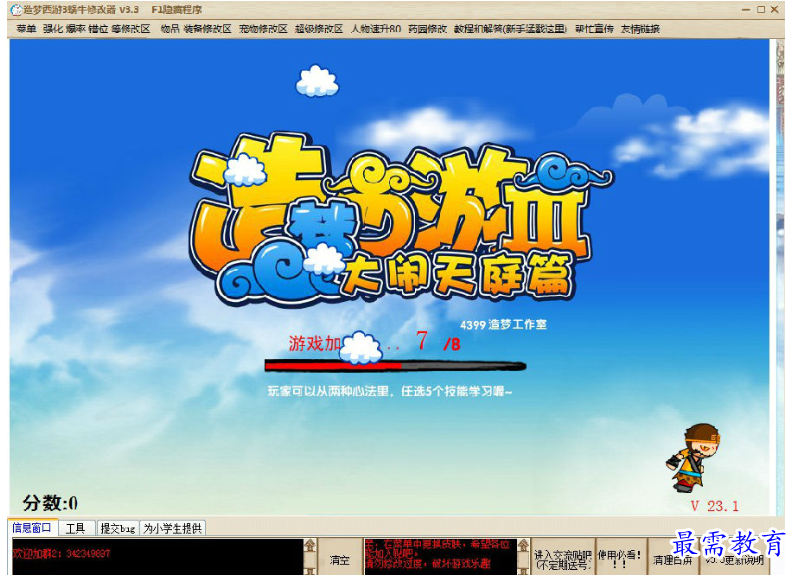The width and height of the screenshot is (794, 575).
Task: Open the 物品 装备修改区 menu
Action: click(196, 29)
